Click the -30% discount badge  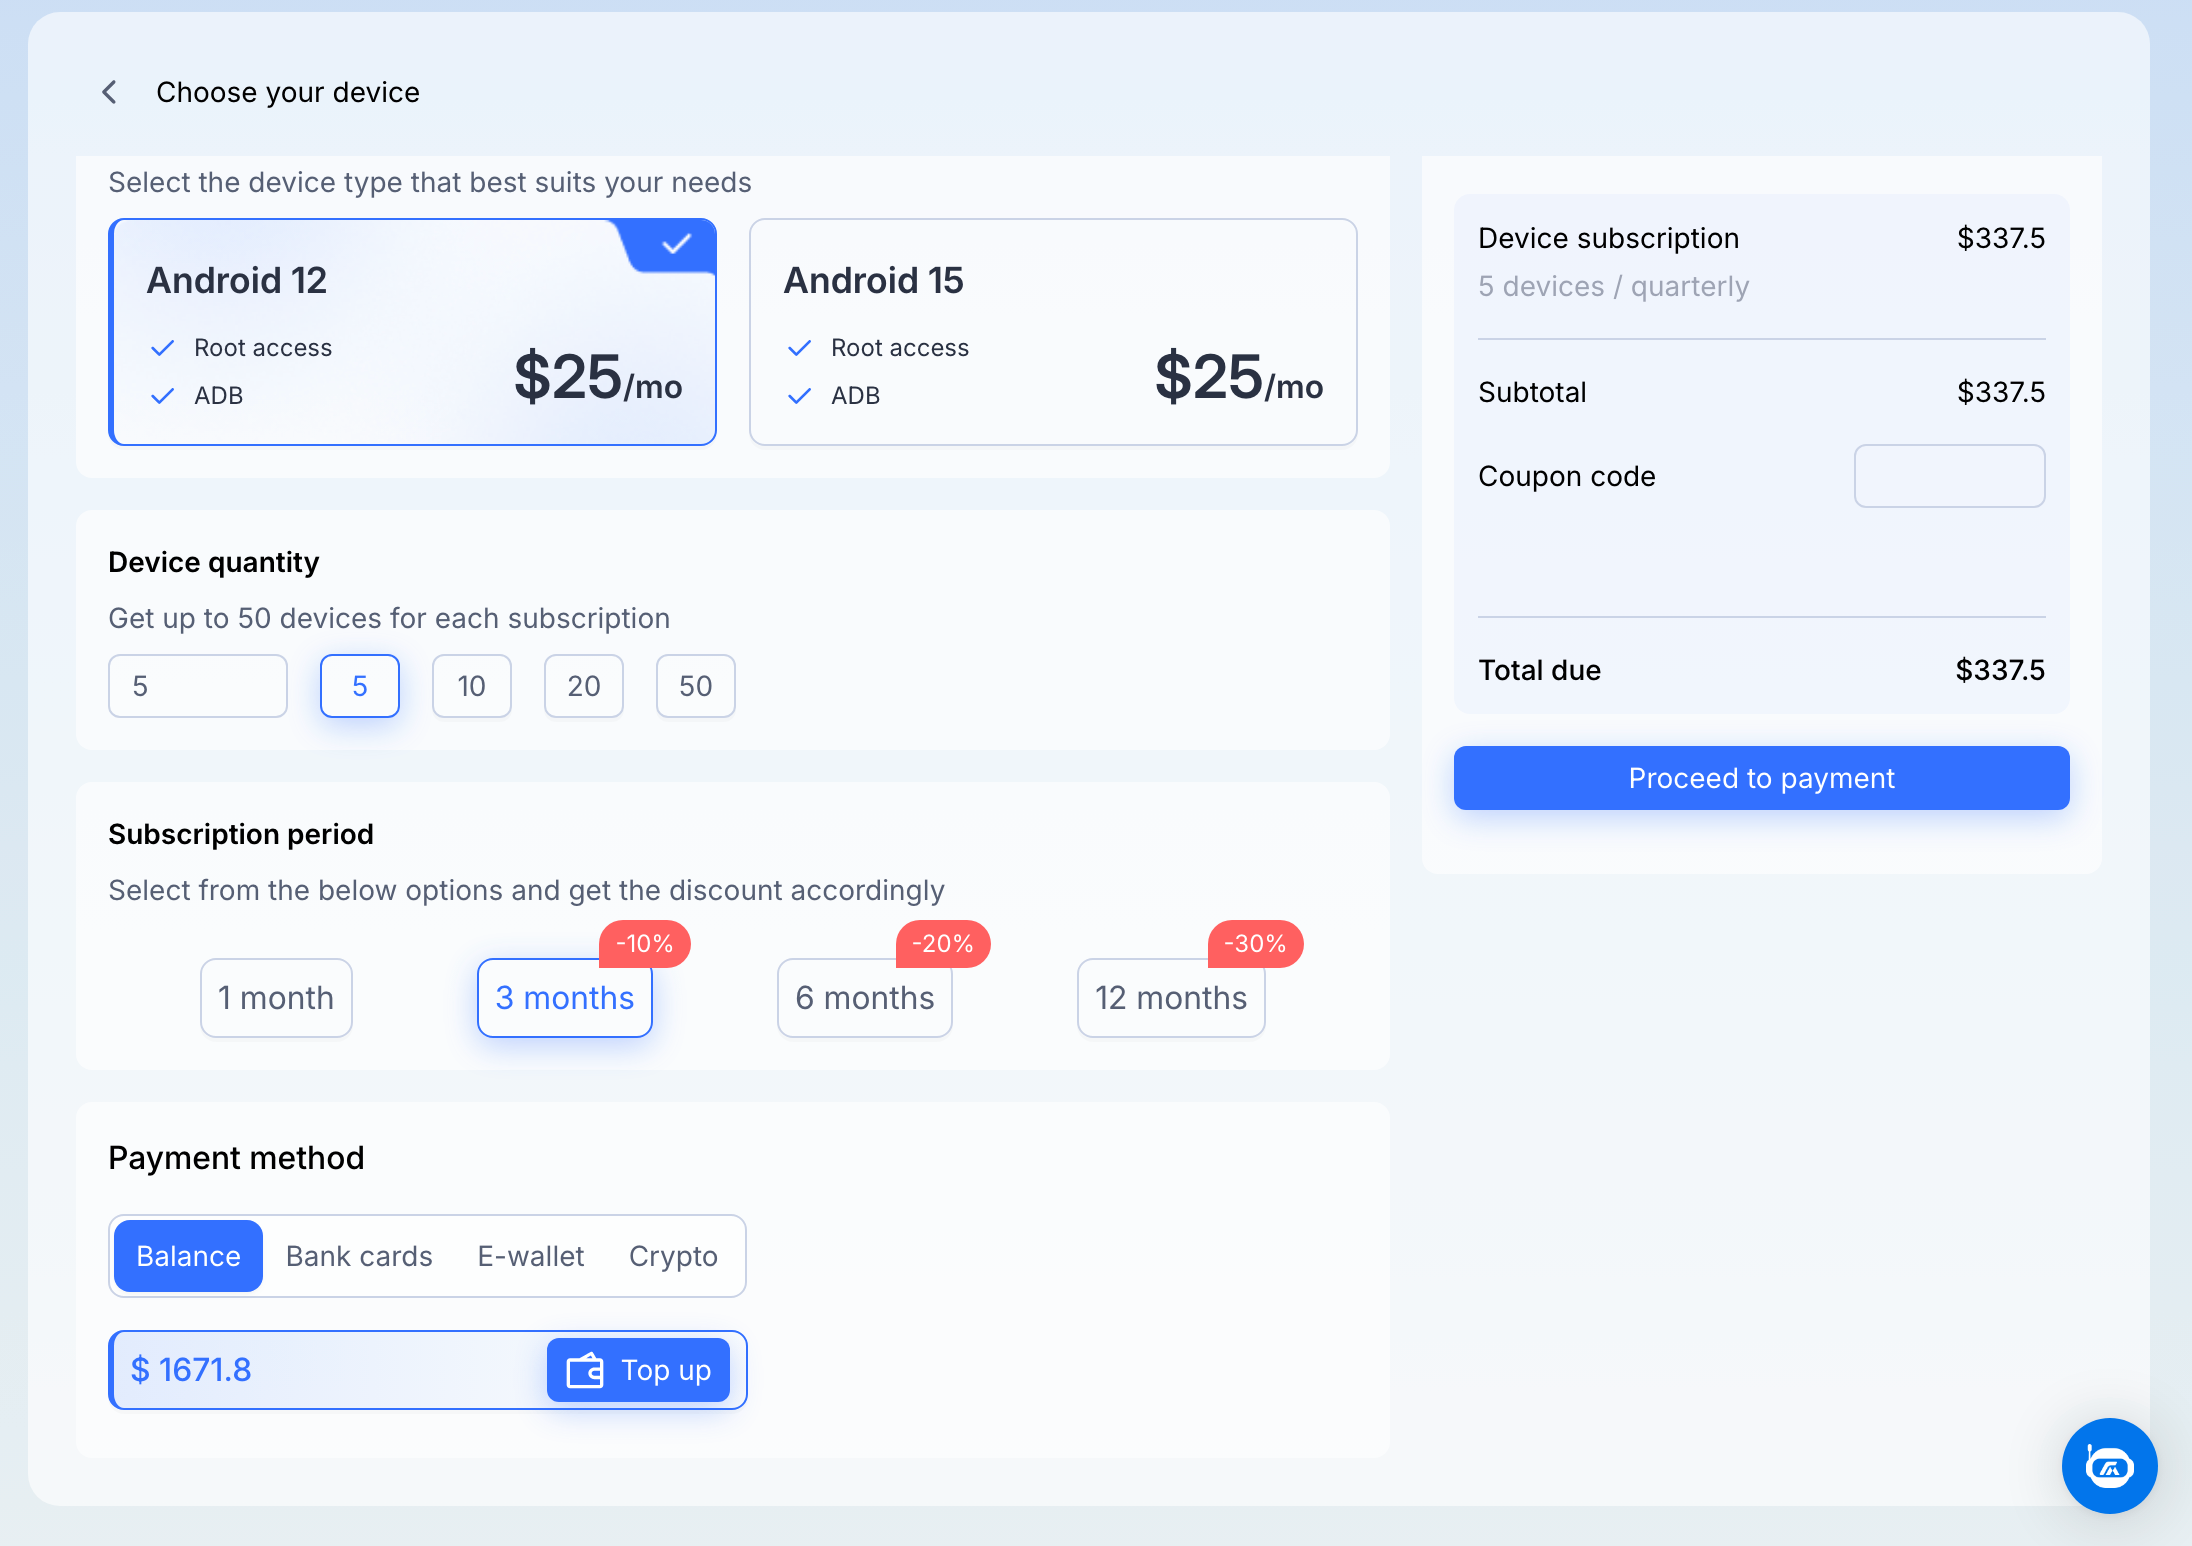tap(1255, 943)
